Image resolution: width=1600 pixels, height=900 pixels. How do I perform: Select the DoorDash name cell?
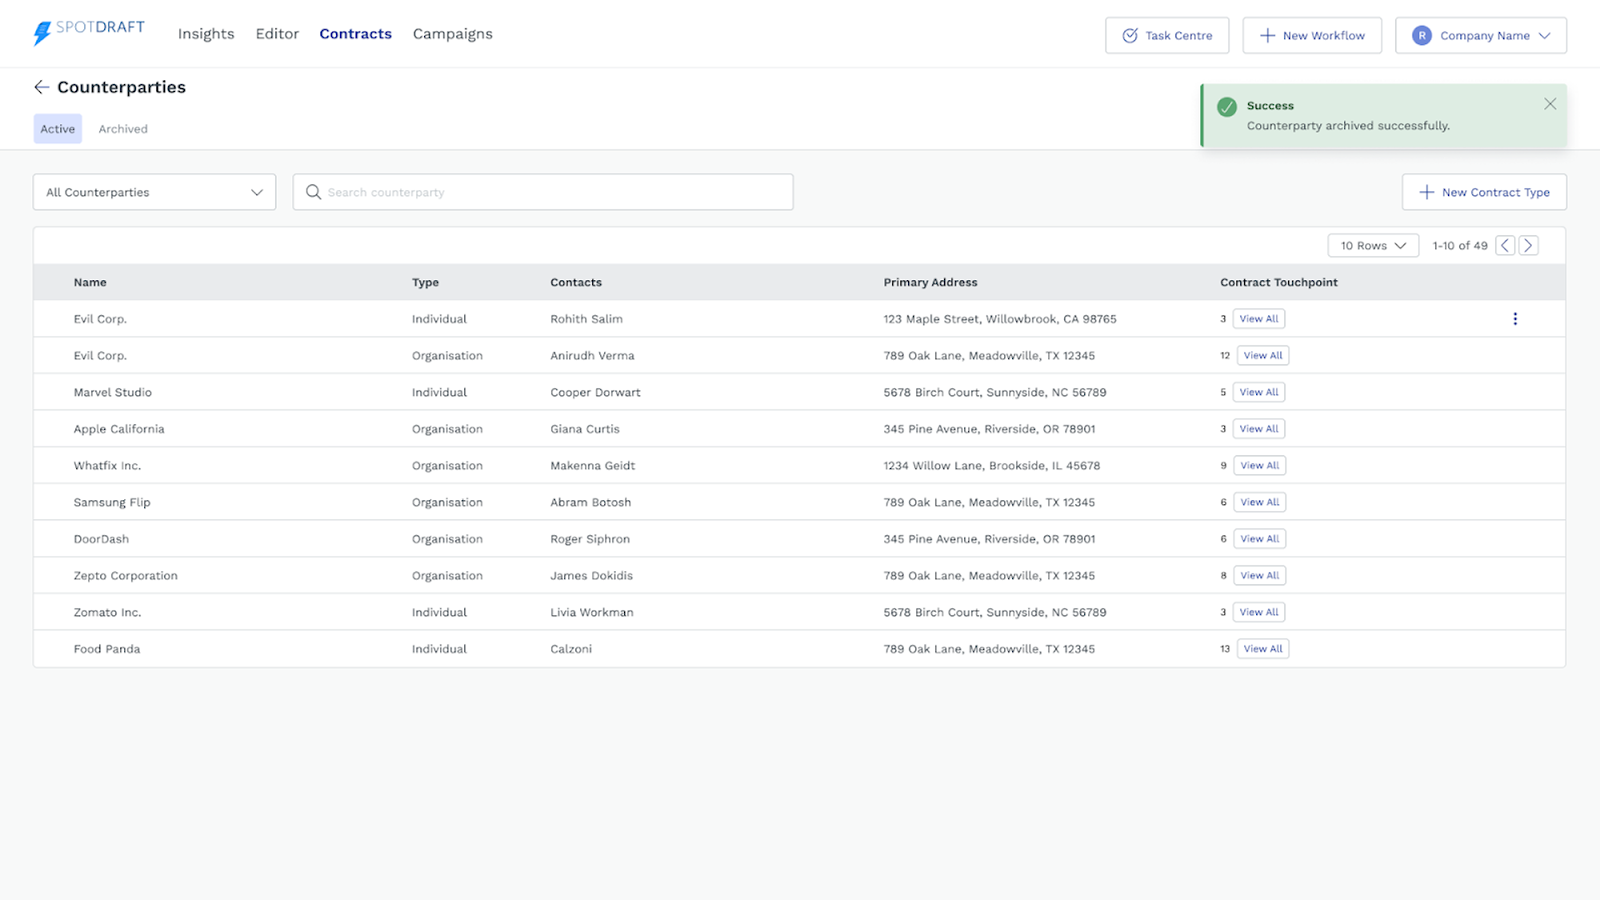[x=101, y=539]
